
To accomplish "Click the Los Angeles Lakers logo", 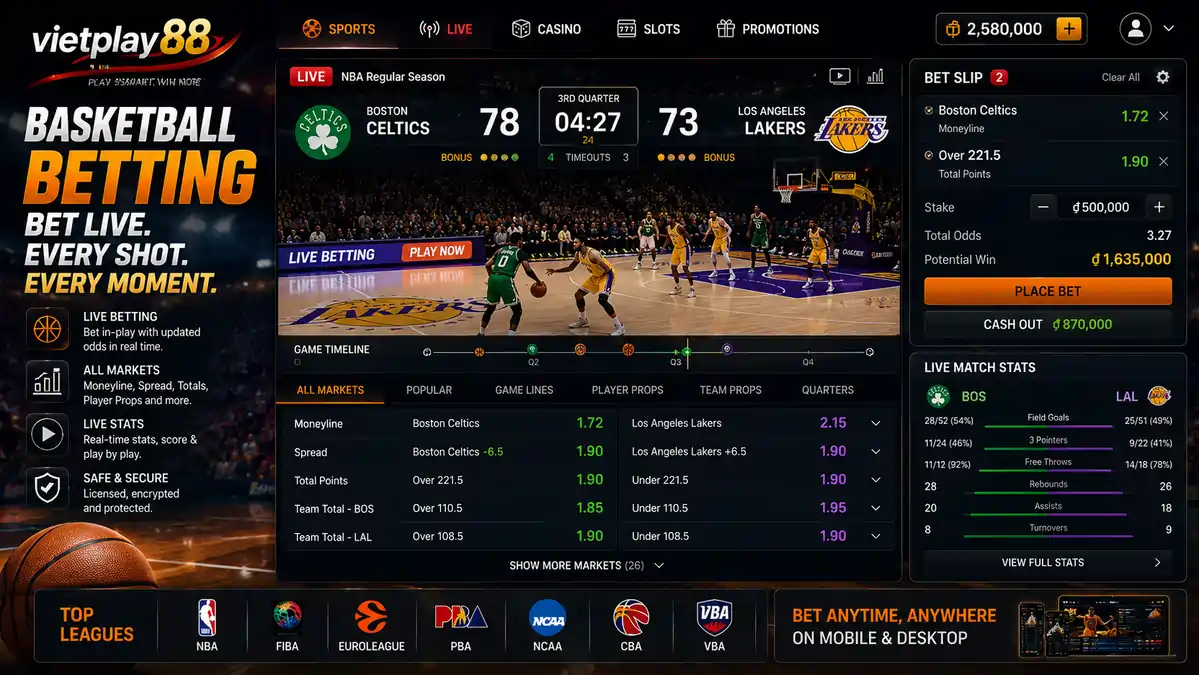I will pyautogui.click(x=851, y=129).
